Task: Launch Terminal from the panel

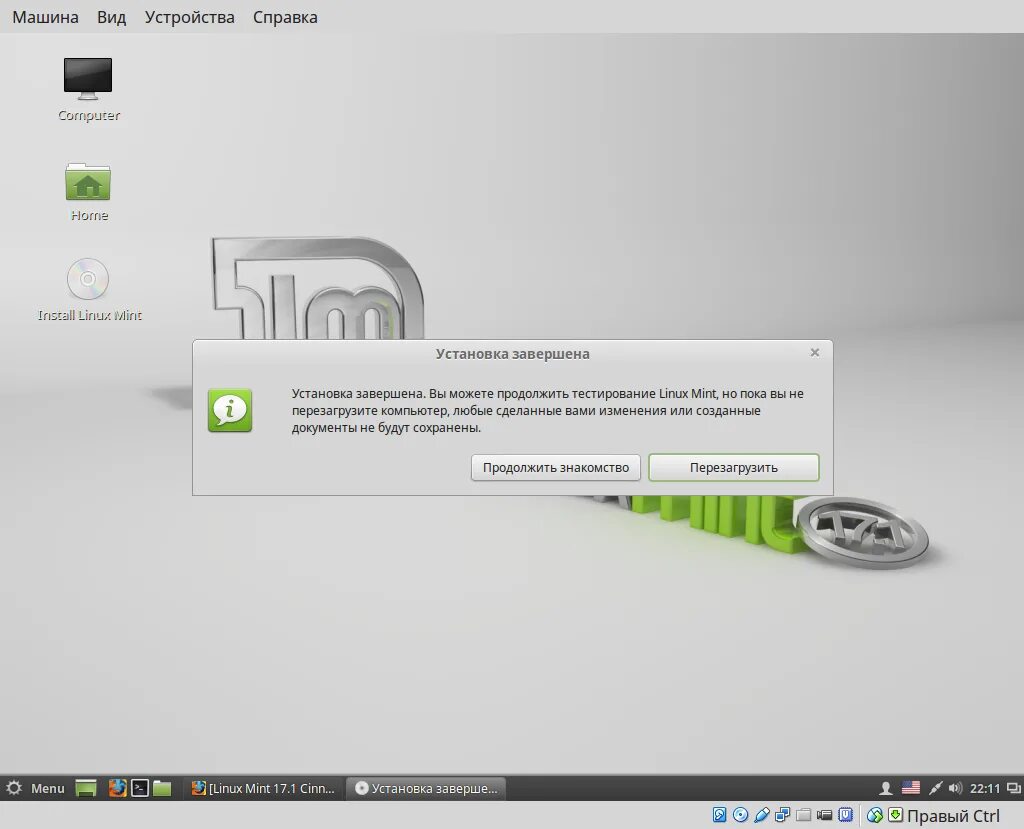Action: pos(140,788)
